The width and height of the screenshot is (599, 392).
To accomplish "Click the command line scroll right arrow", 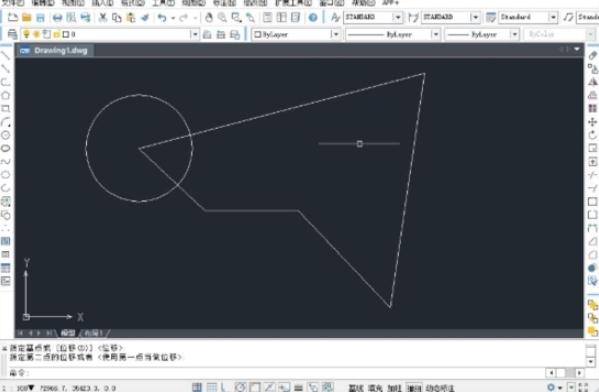I will 580,373.
